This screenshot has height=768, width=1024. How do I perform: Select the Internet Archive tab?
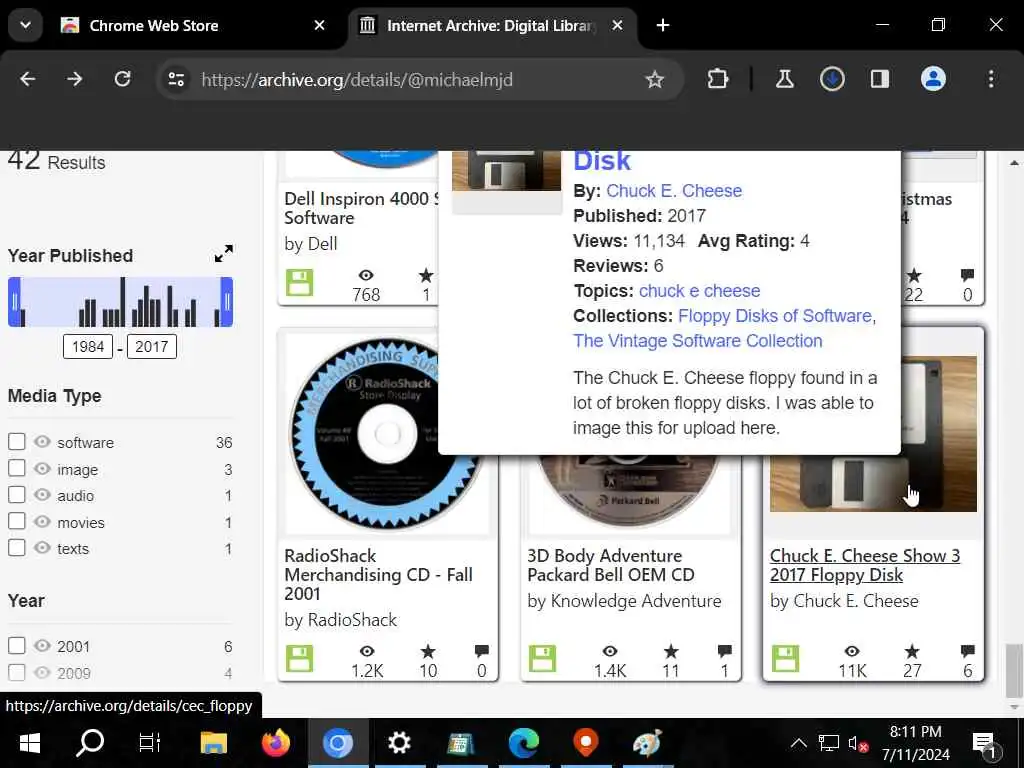(490, 25)
